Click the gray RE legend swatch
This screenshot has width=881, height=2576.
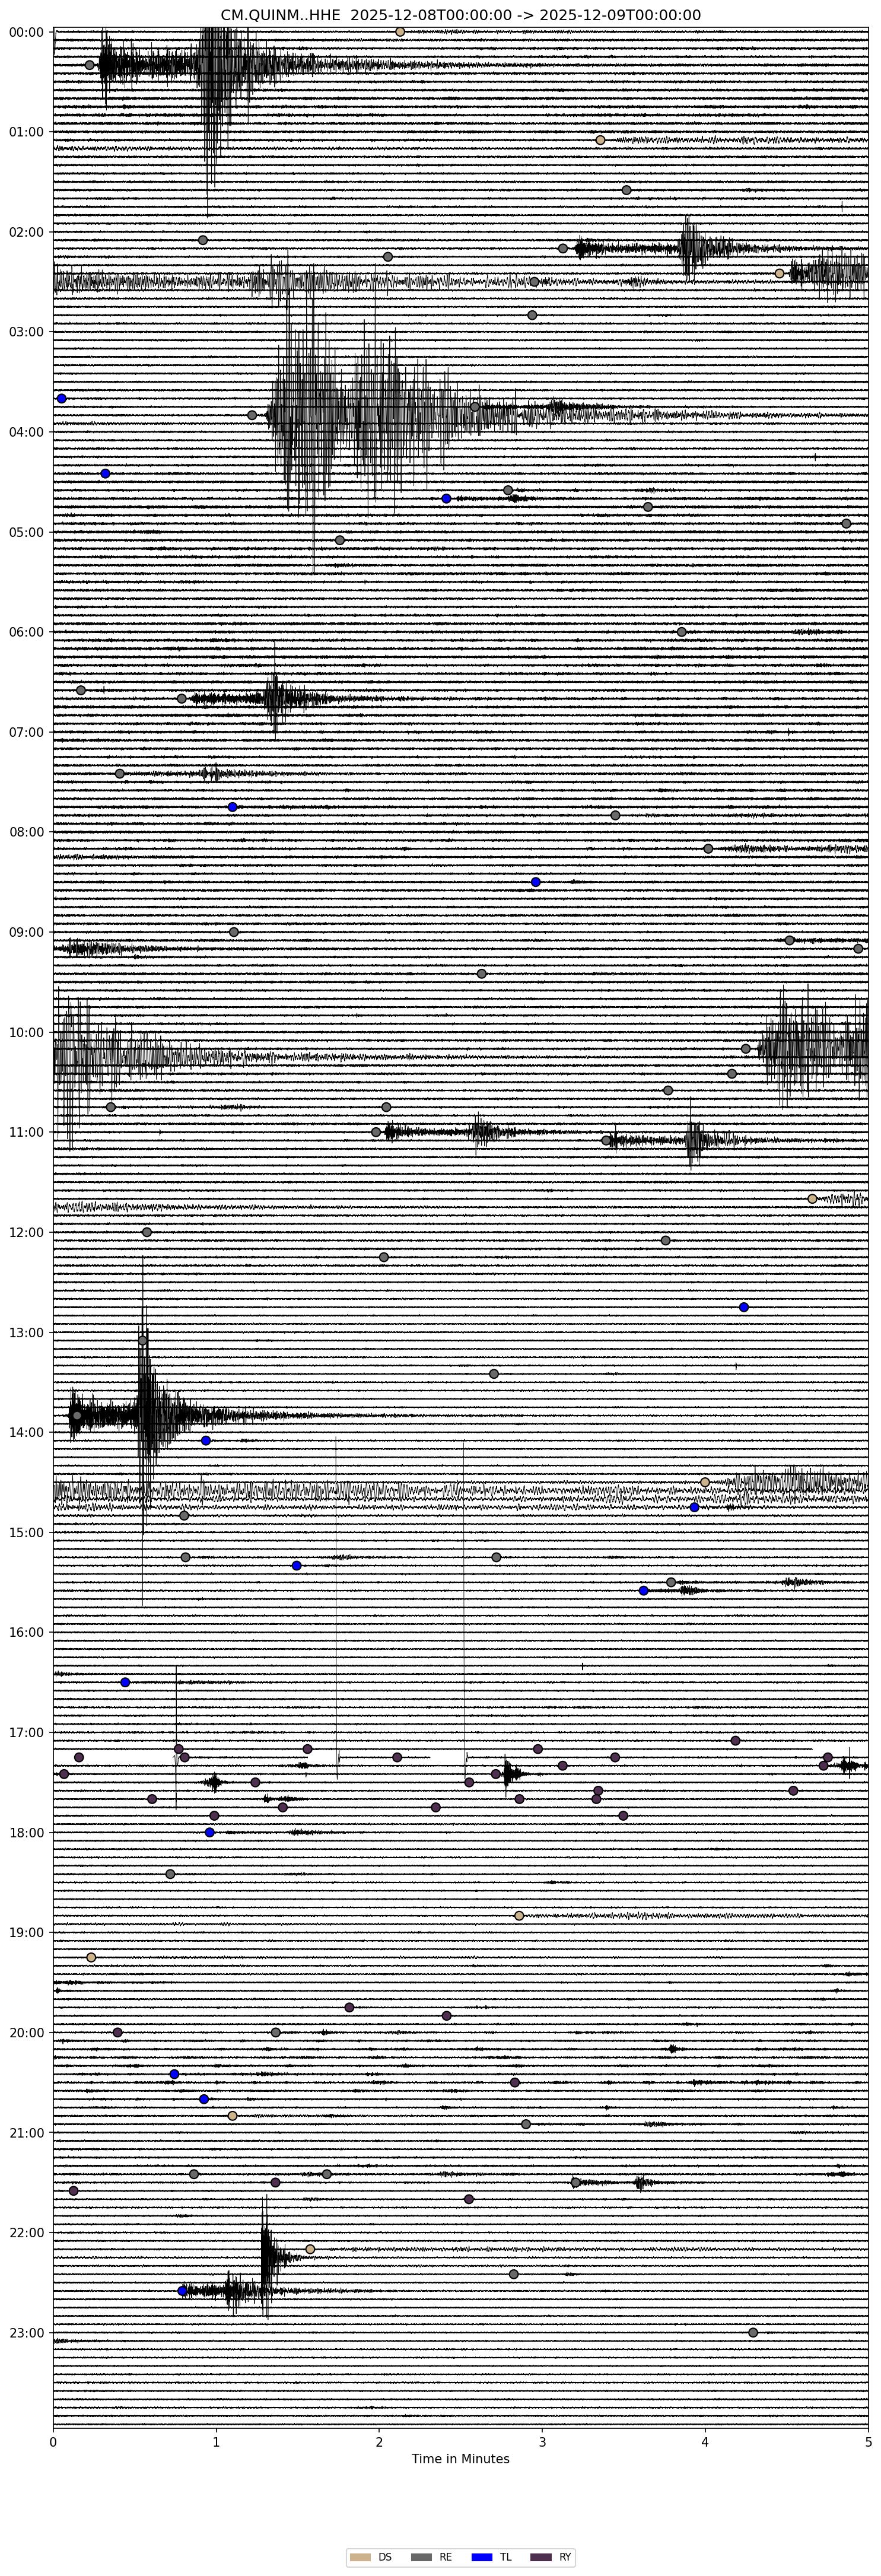coord(421,2556)
